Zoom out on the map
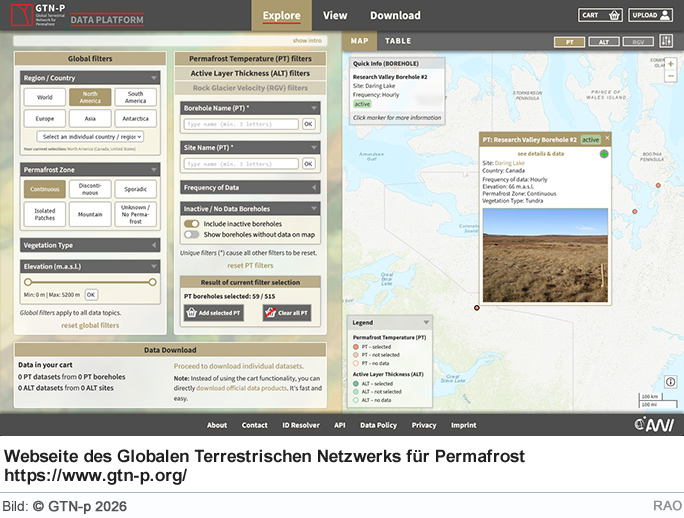Viewport: 684px width, 518px height. pos(671,76)
